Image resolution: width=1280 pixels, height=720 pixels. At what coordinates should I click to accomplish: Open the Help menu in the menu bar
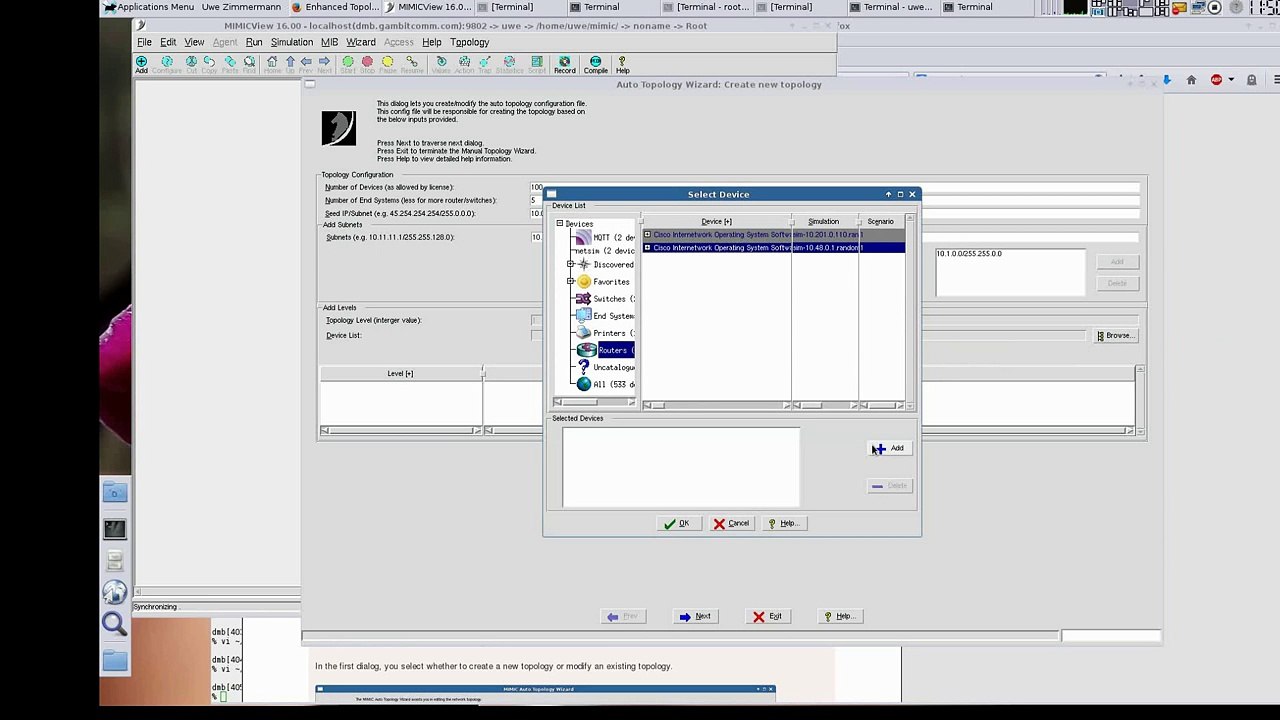pyautogui.click(x=432, y=42)
